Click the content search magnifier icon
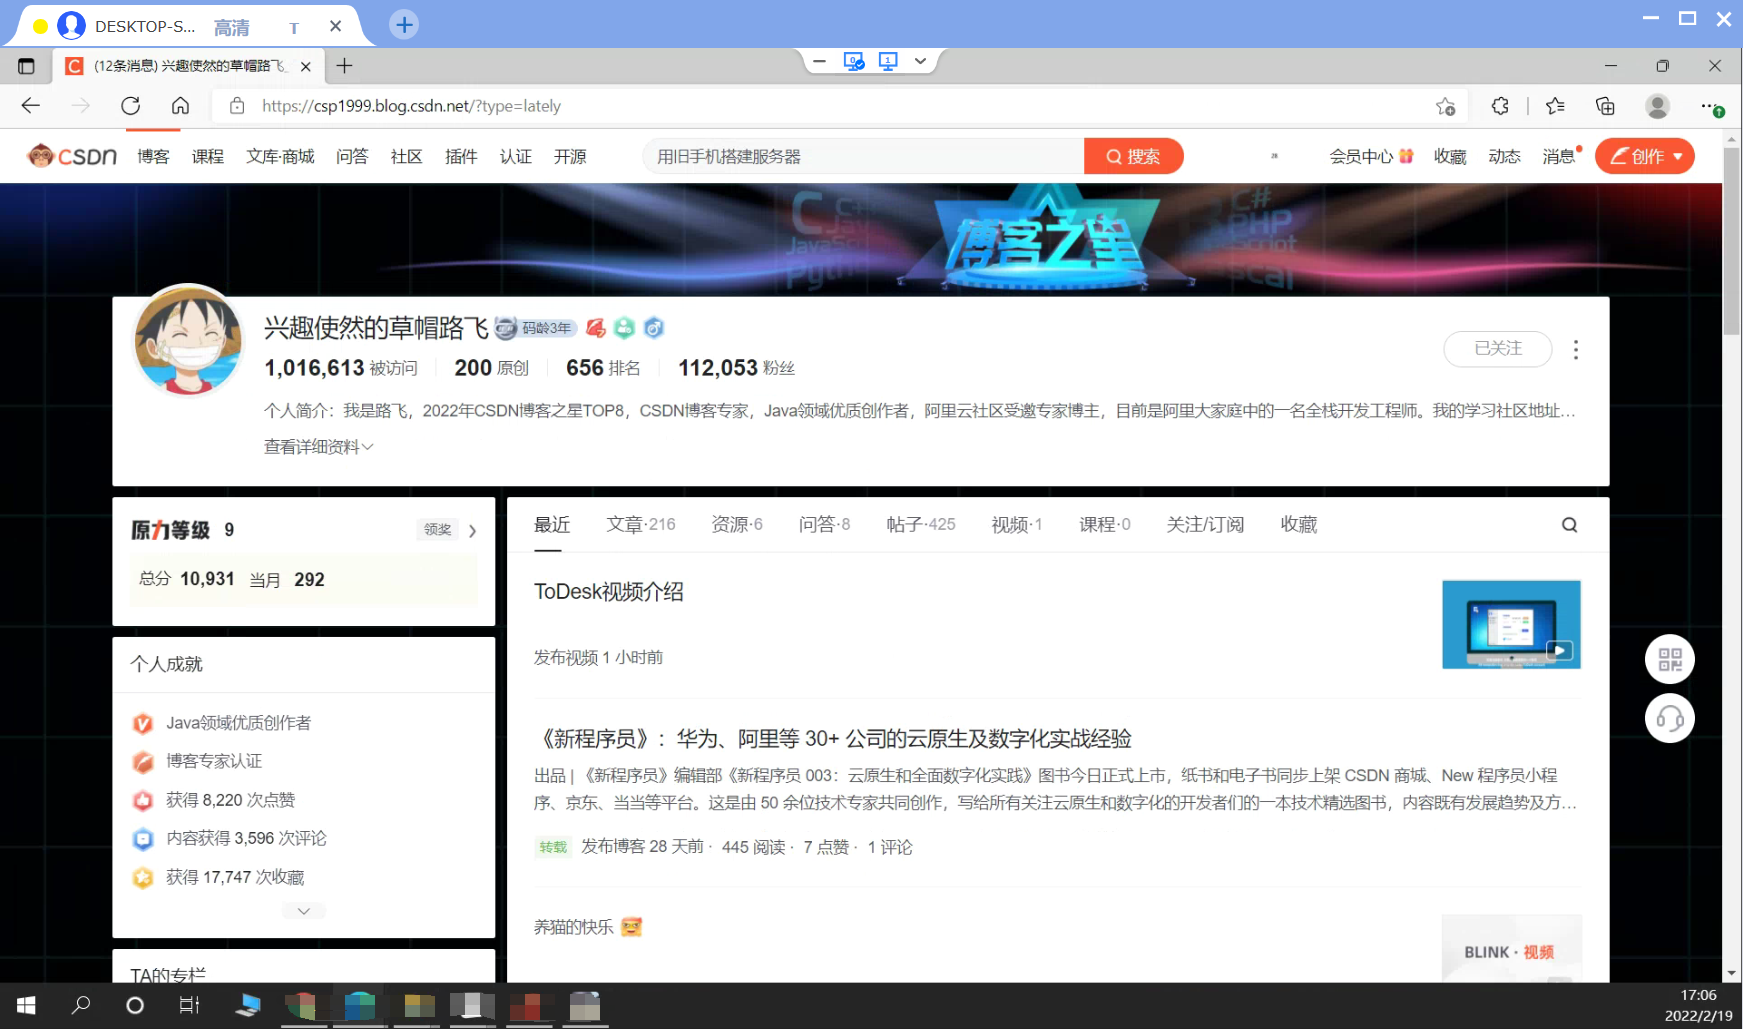Viewport: 1743px width, 1029px height. coord(1570,525)
